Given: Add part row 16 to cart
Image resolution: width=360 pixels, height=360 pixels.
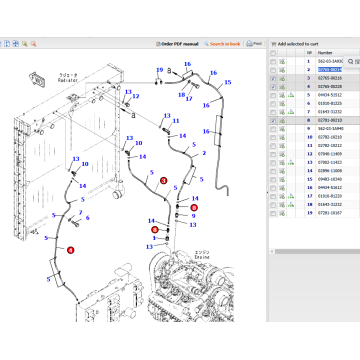Looking at the screenshot, I should (x=282, y=188).
